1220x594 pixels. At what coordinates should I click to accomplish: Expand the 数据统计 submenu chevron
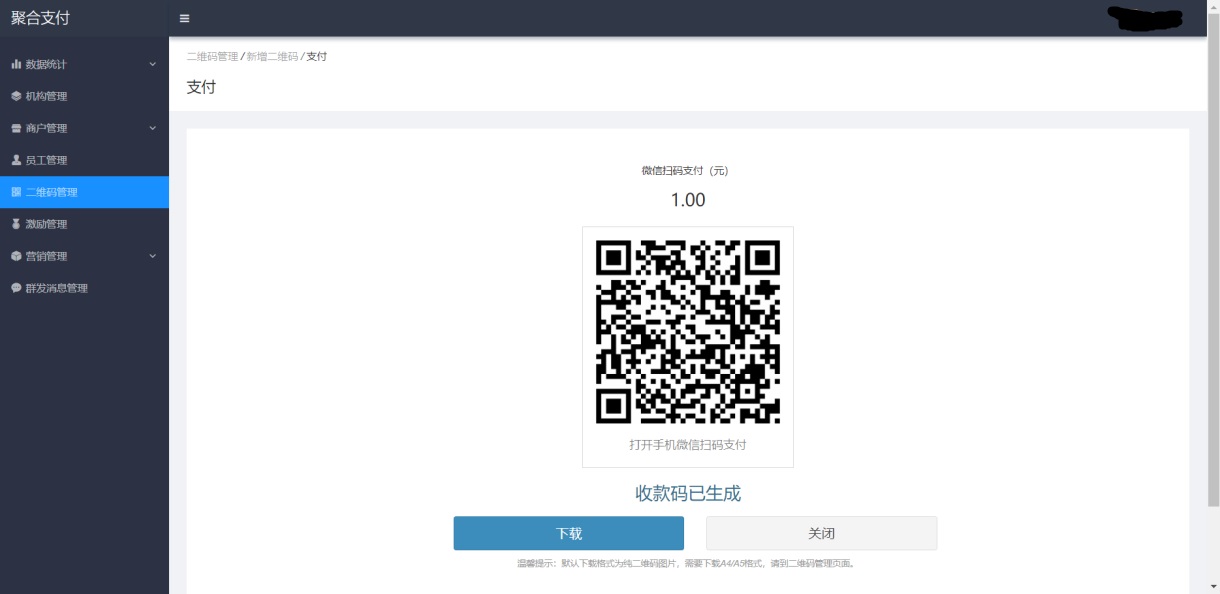point(153,64)
